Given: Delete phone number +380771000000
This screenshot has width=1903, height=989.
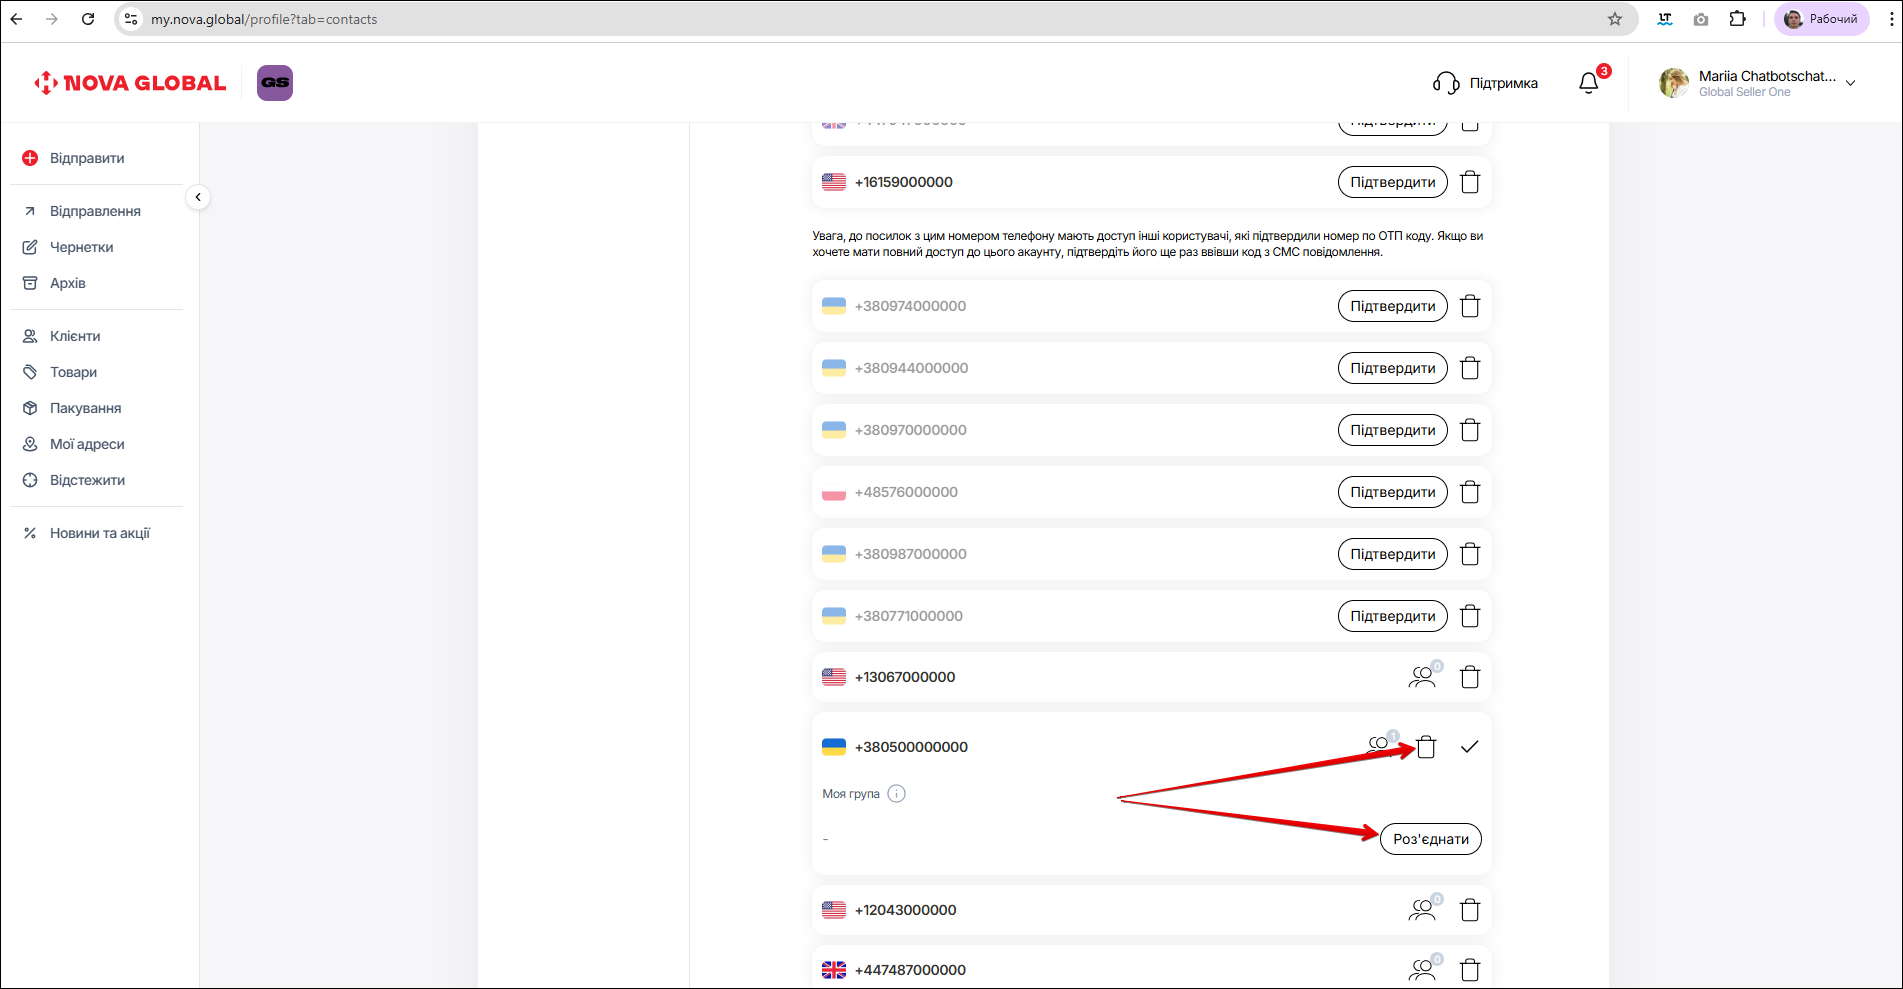Looking at the screenshot, I should tap(1470, 616).
